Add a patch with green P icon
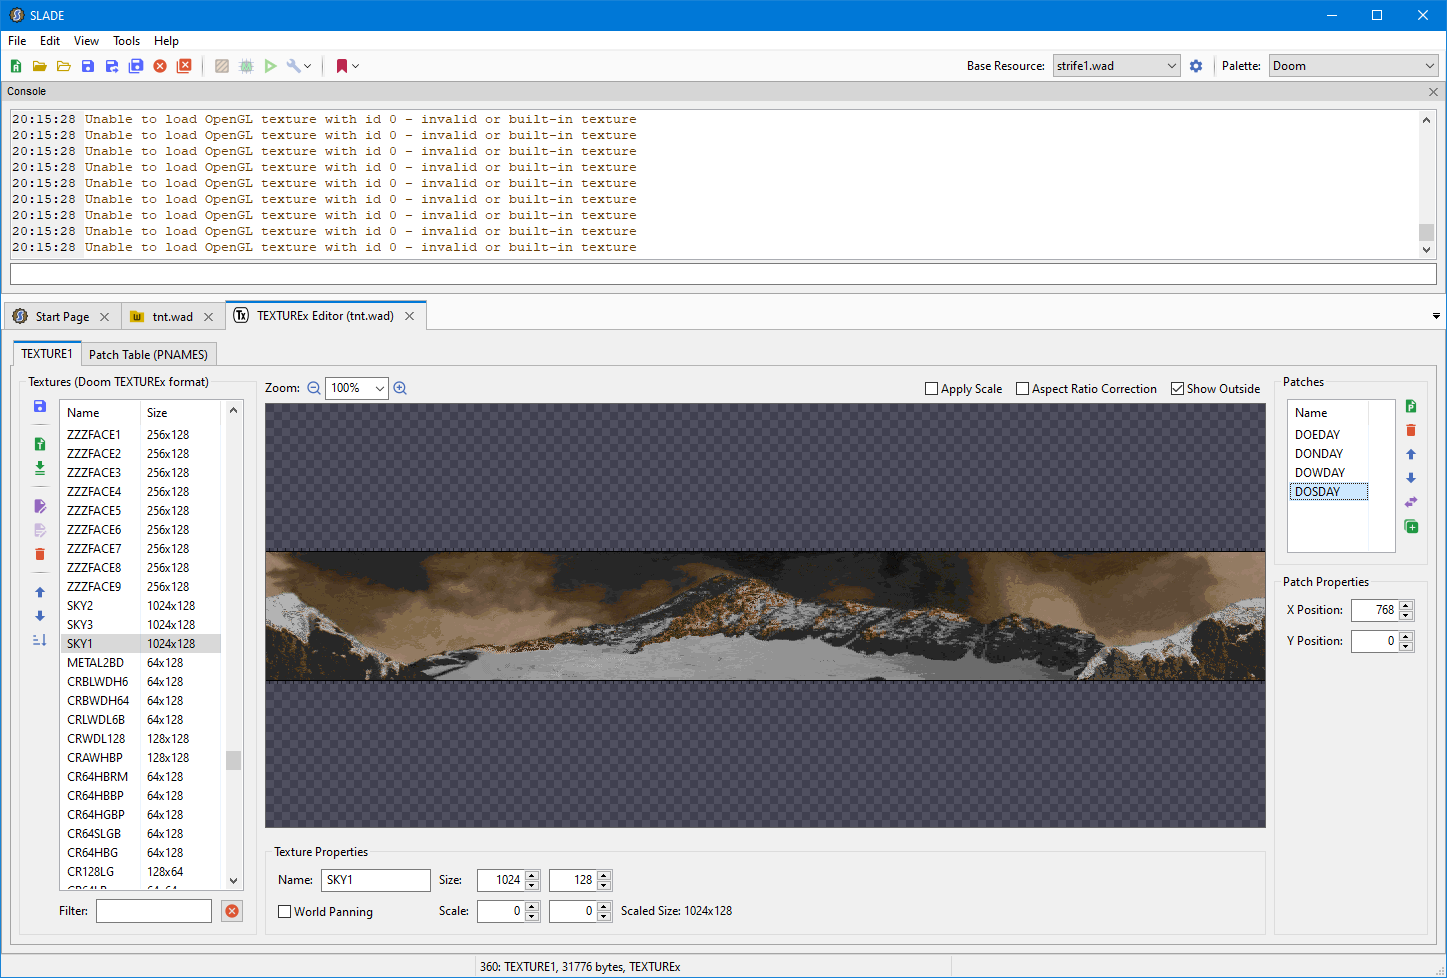This screenshot has height=978, width=1447. 1411,406
